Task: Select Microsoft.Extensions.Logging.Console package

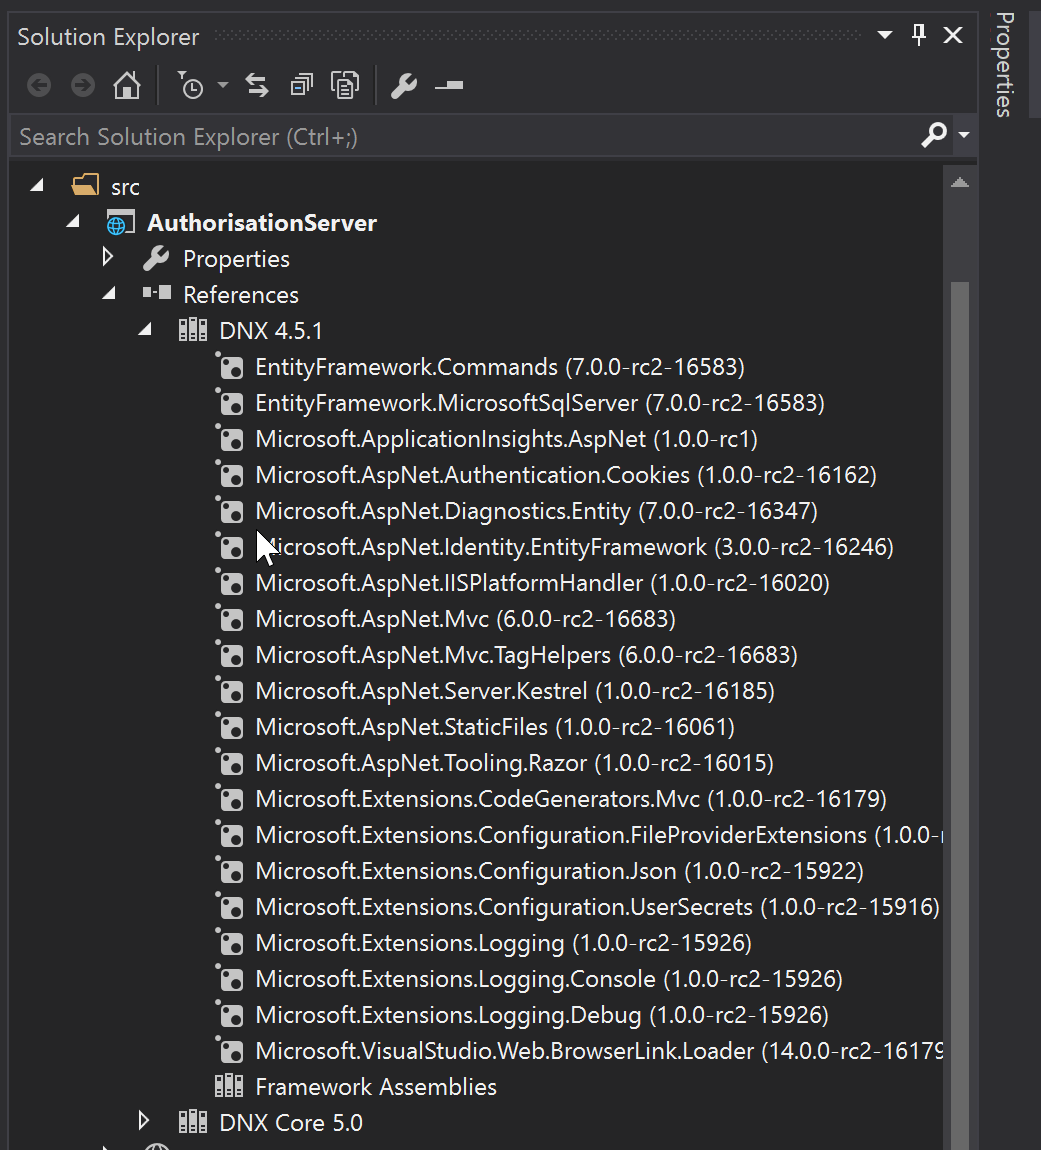Action: coord(549,978)
